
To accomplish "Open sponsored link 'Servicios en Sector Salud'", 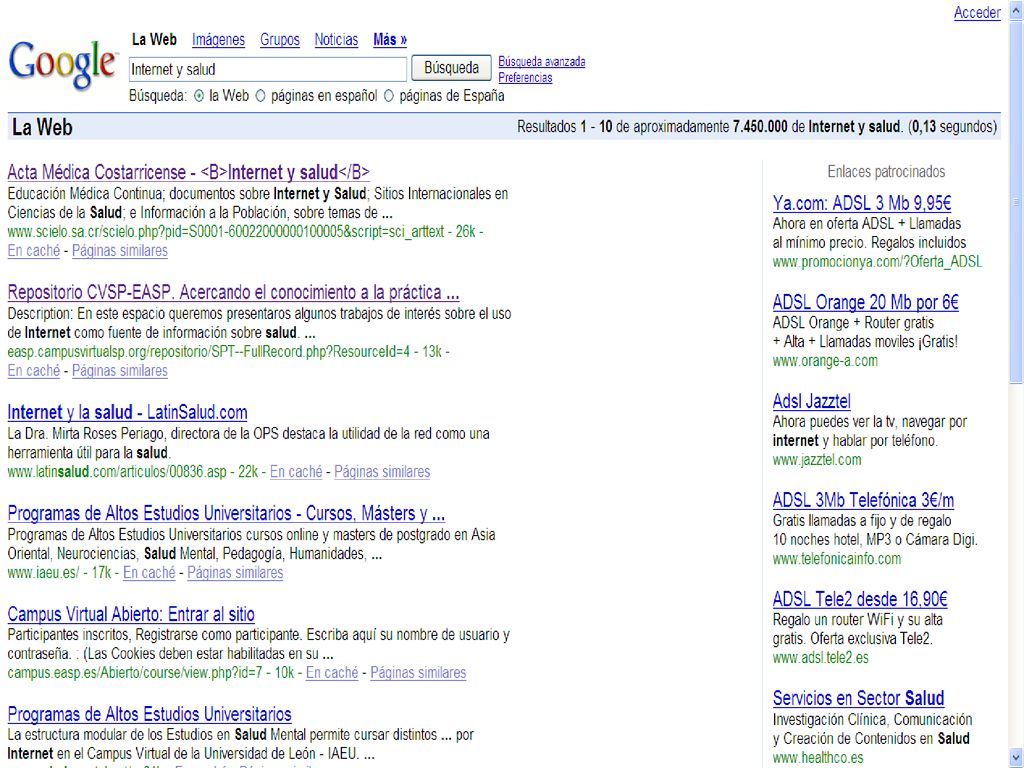I will coord(858,699).
